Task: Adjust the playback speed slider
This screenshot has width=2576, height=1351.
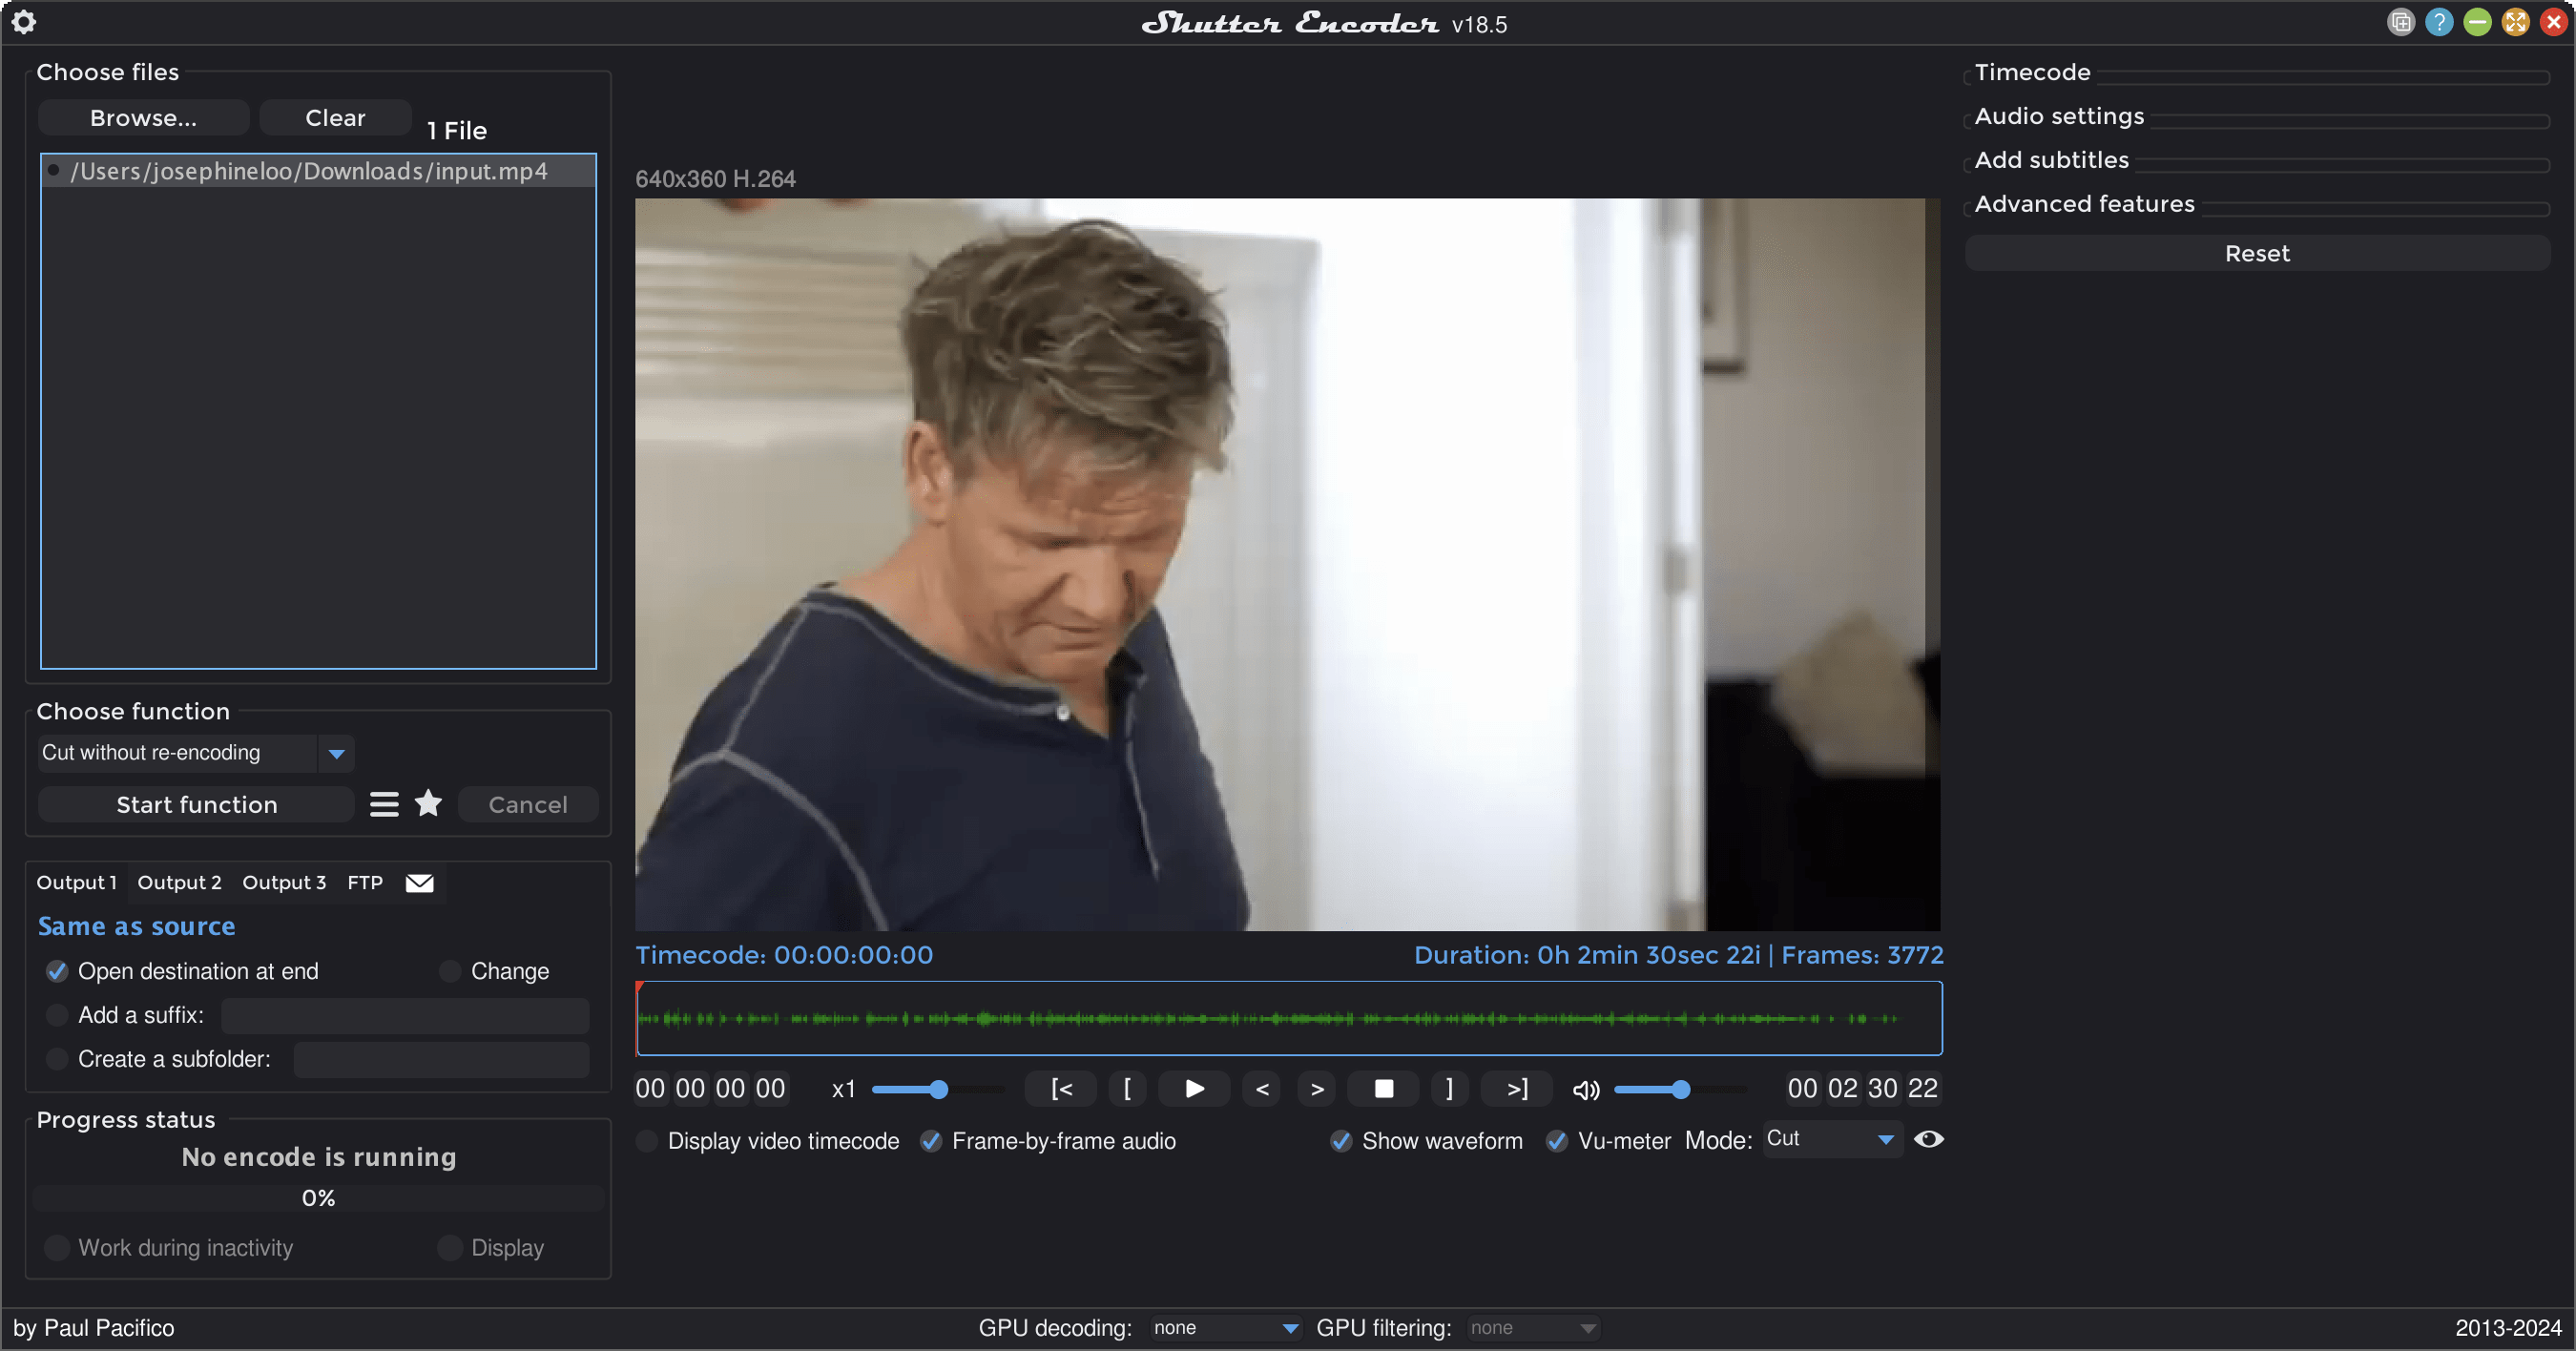Action: [937, 1089]
